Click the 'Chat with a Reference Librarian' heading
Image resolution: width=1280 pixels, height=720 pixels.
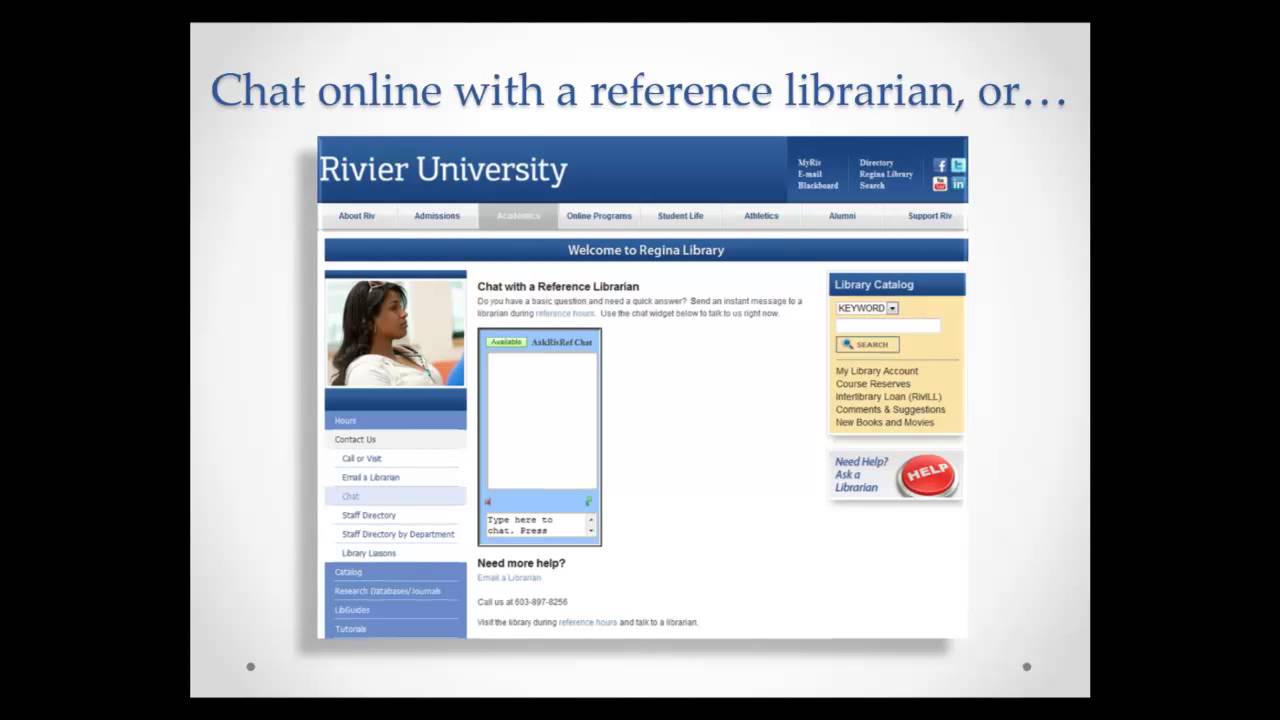558,287
